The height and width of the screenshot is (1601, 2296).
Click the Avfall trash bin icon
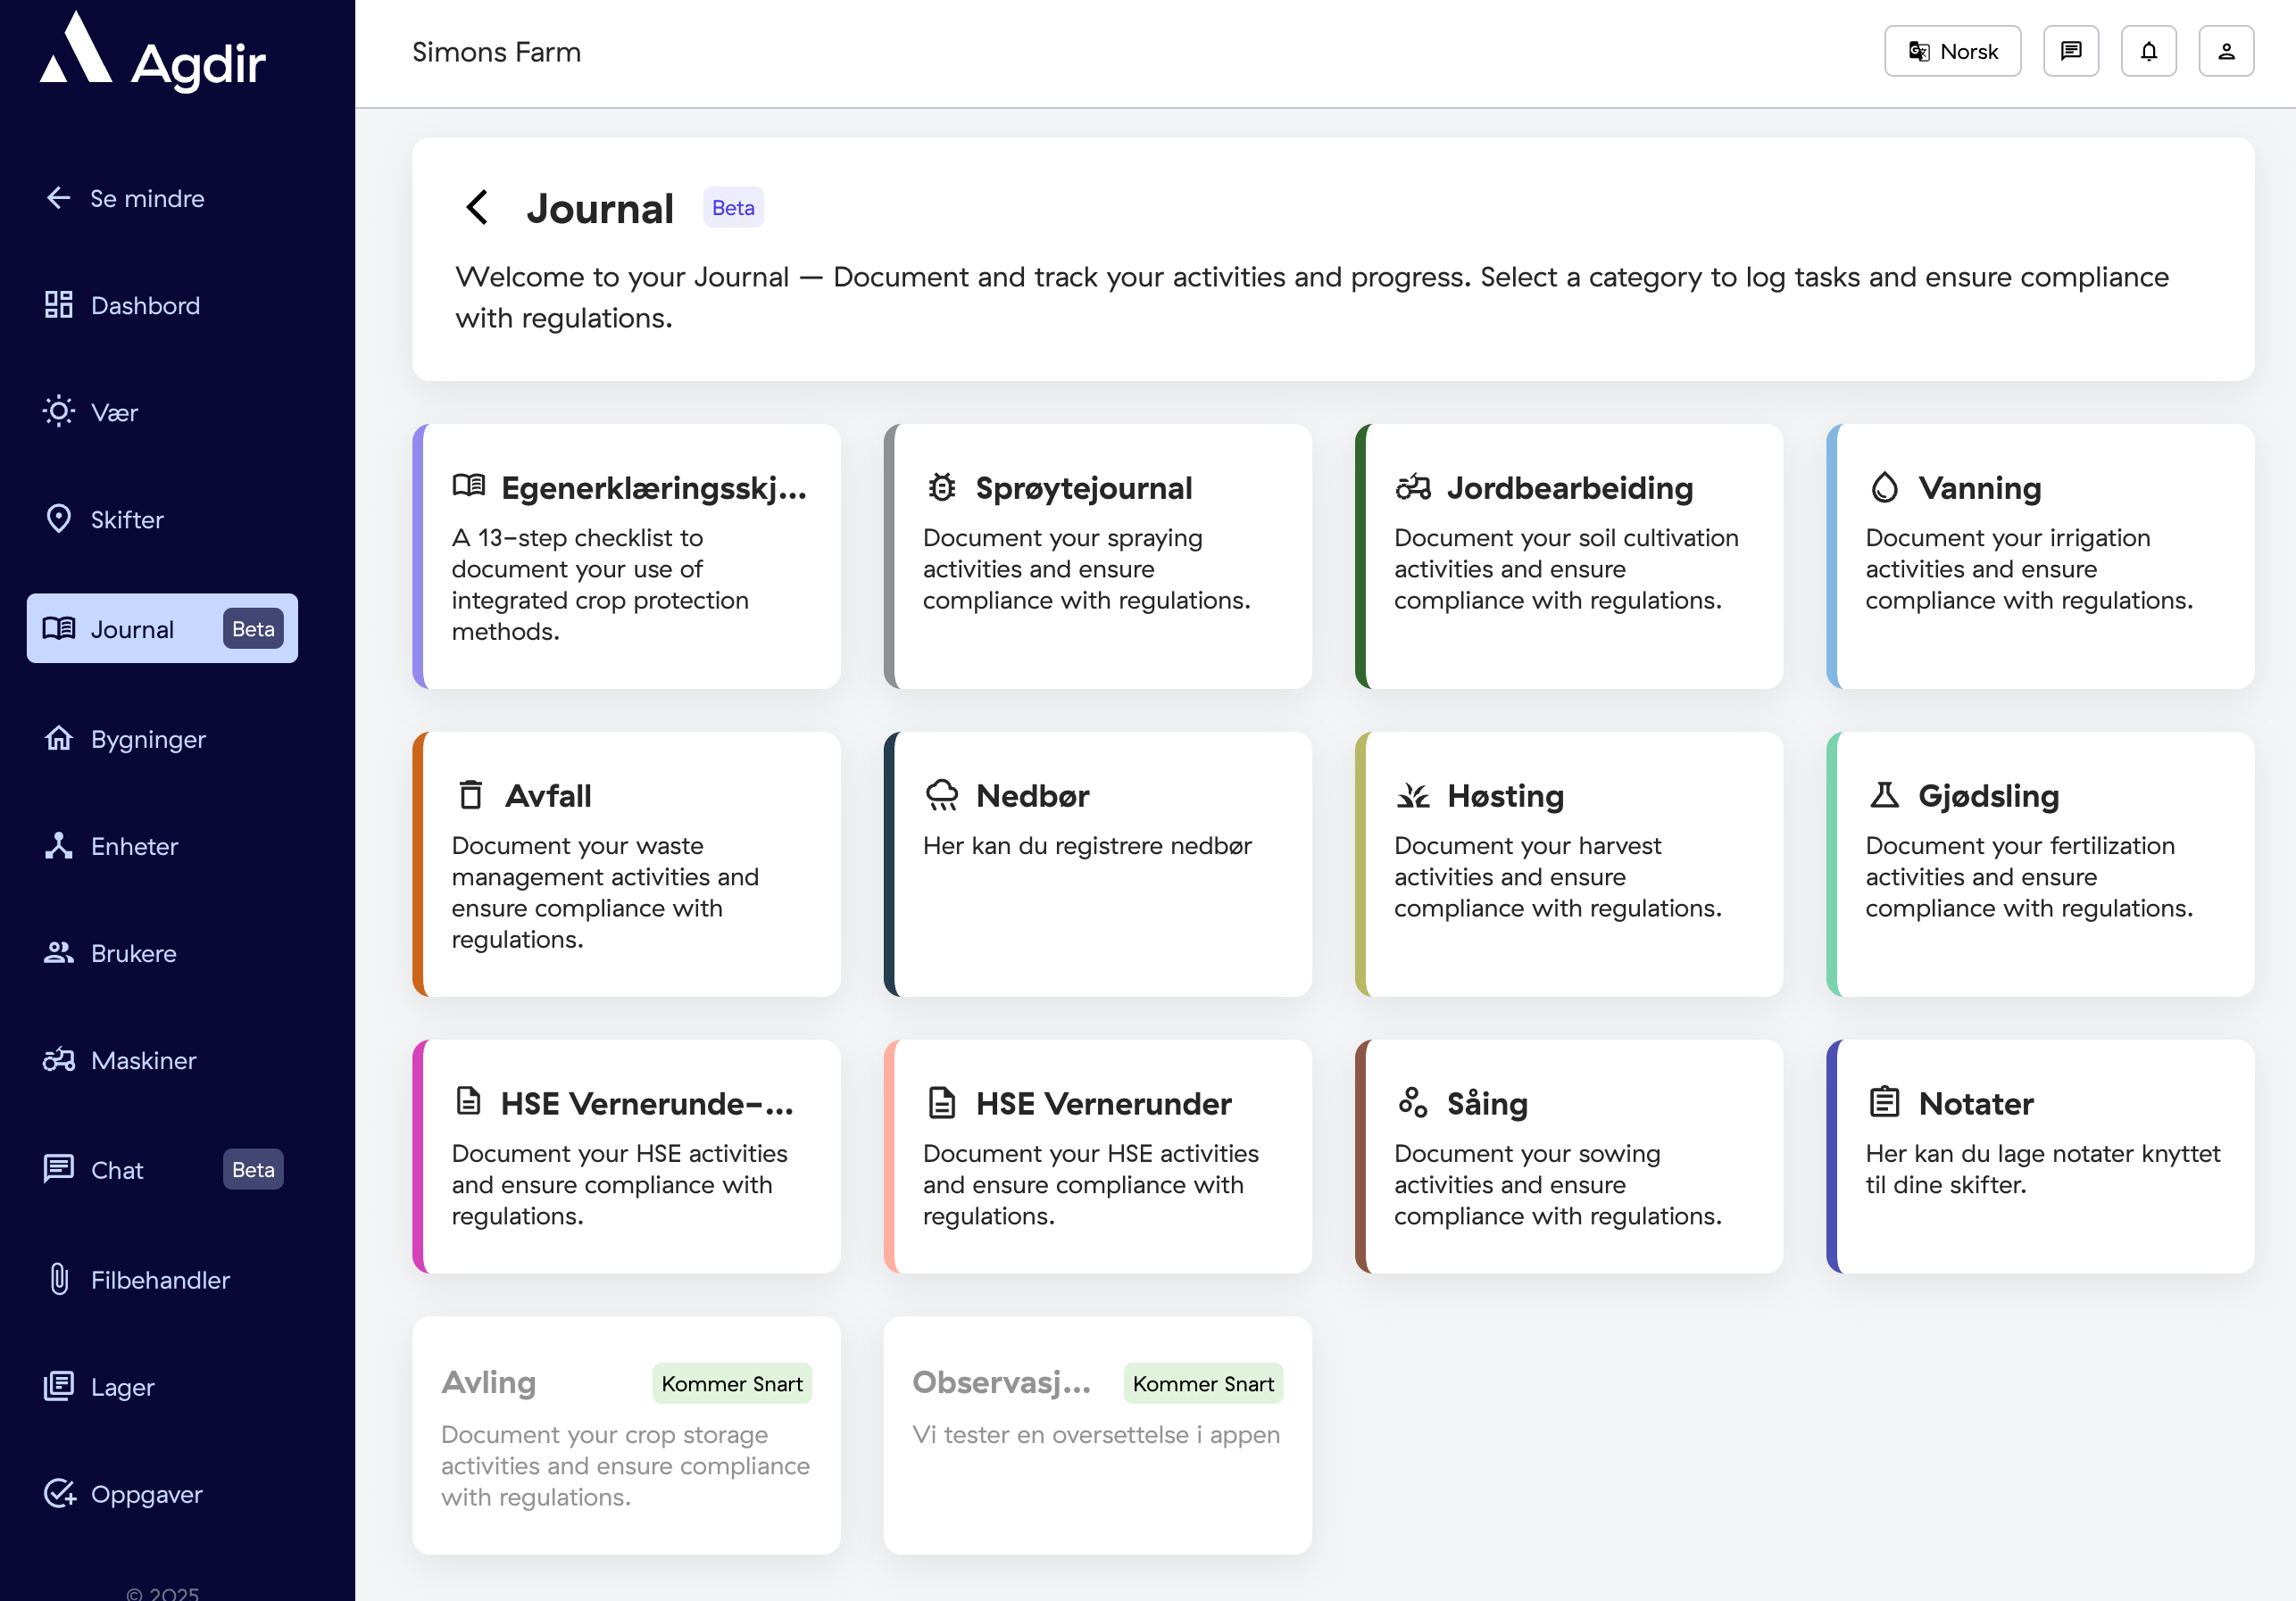(x=470, y=795)
